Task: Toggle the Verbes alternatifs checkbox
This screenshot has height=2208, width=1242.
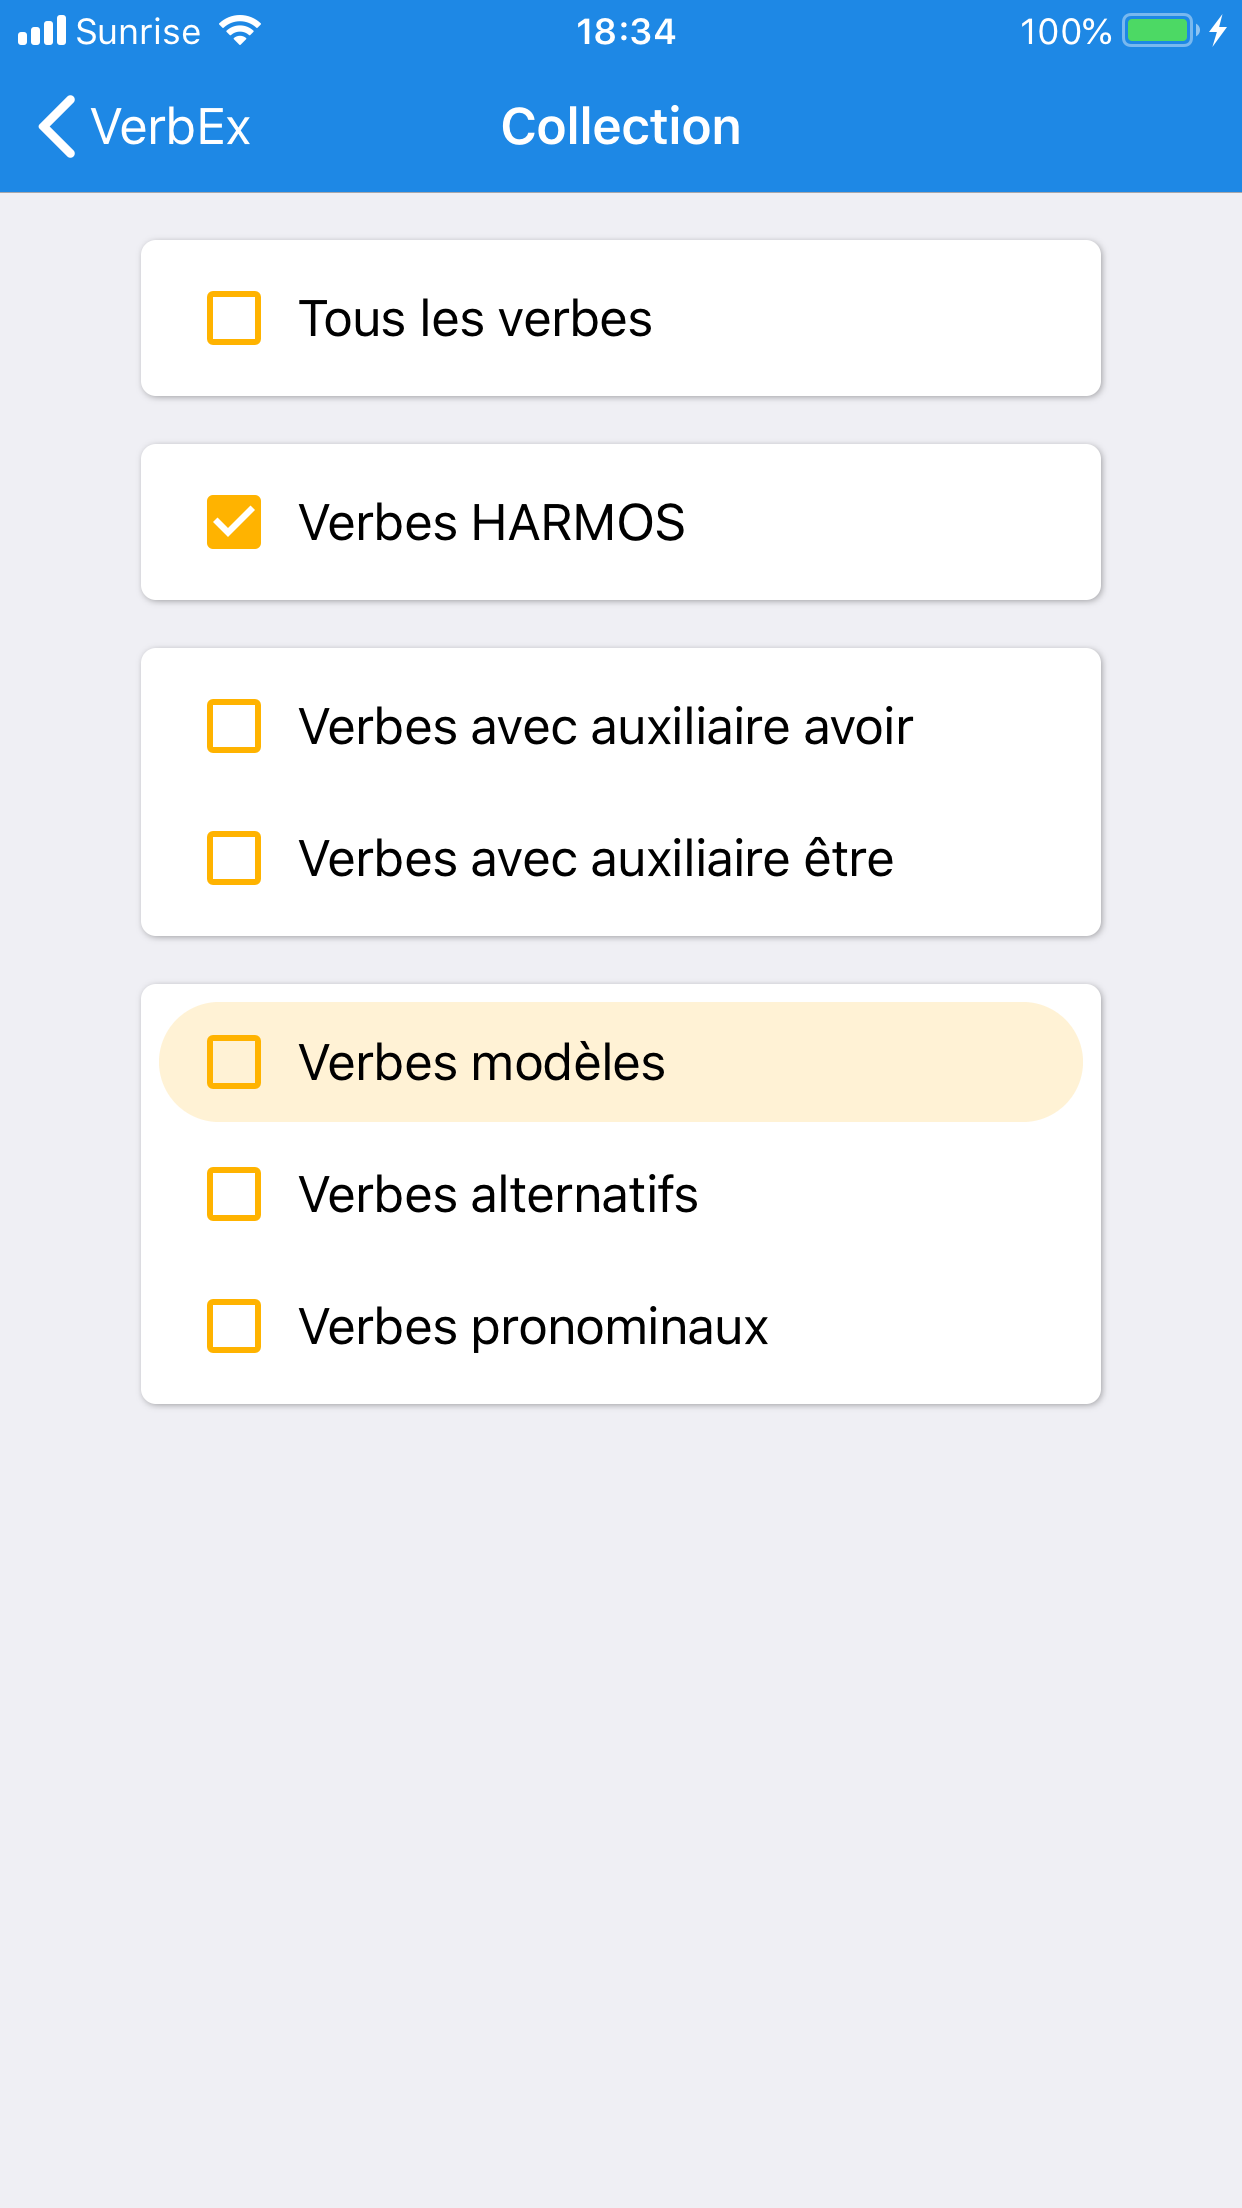Action: pos(234,1195)
